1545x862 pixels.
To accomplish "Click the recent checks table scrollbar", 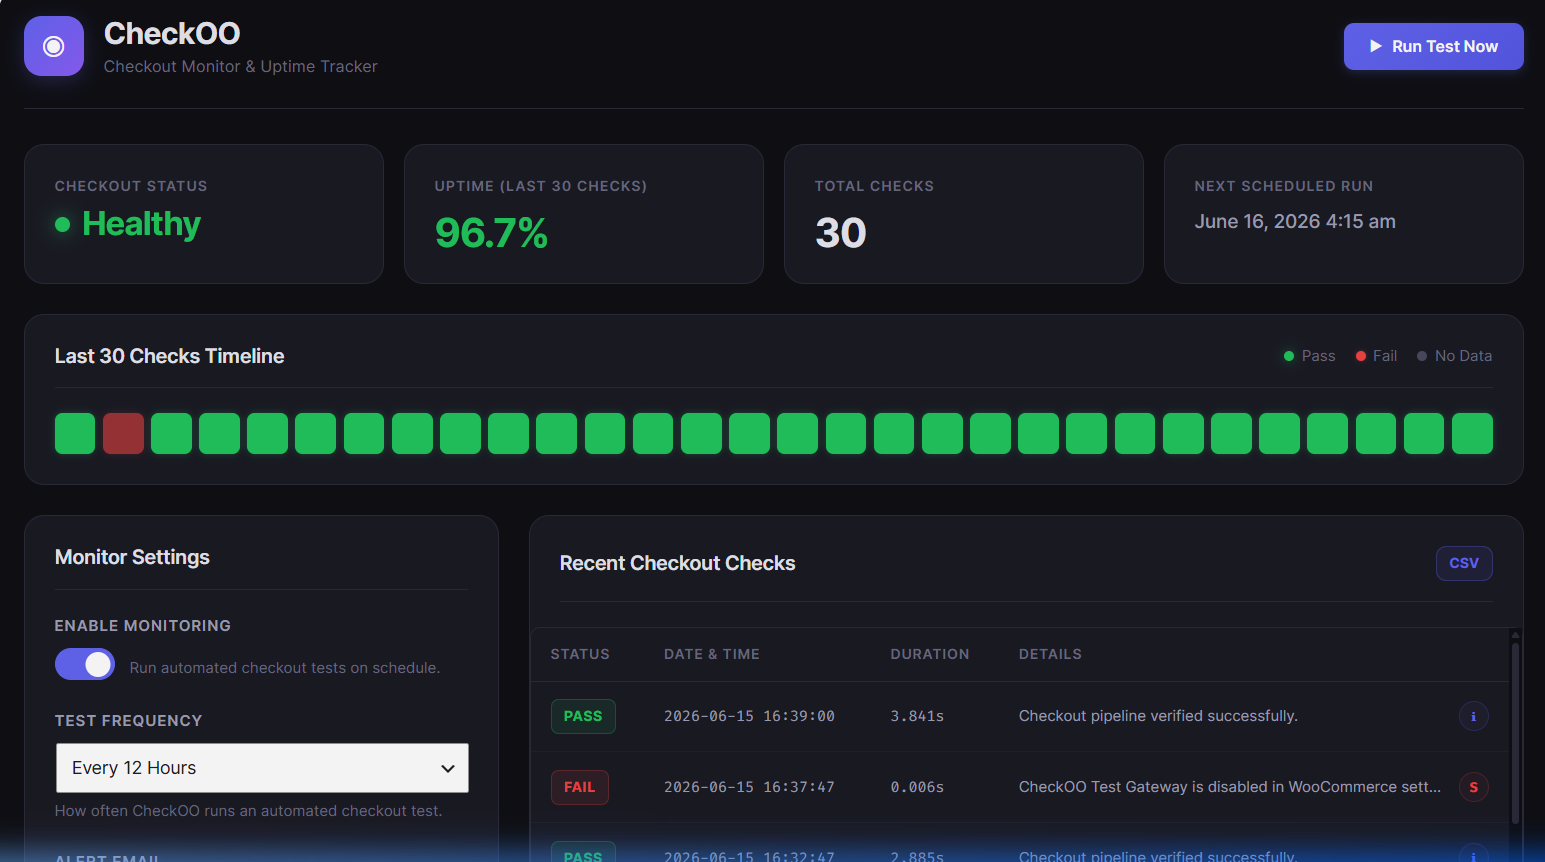I will [x=1515, y=735].
